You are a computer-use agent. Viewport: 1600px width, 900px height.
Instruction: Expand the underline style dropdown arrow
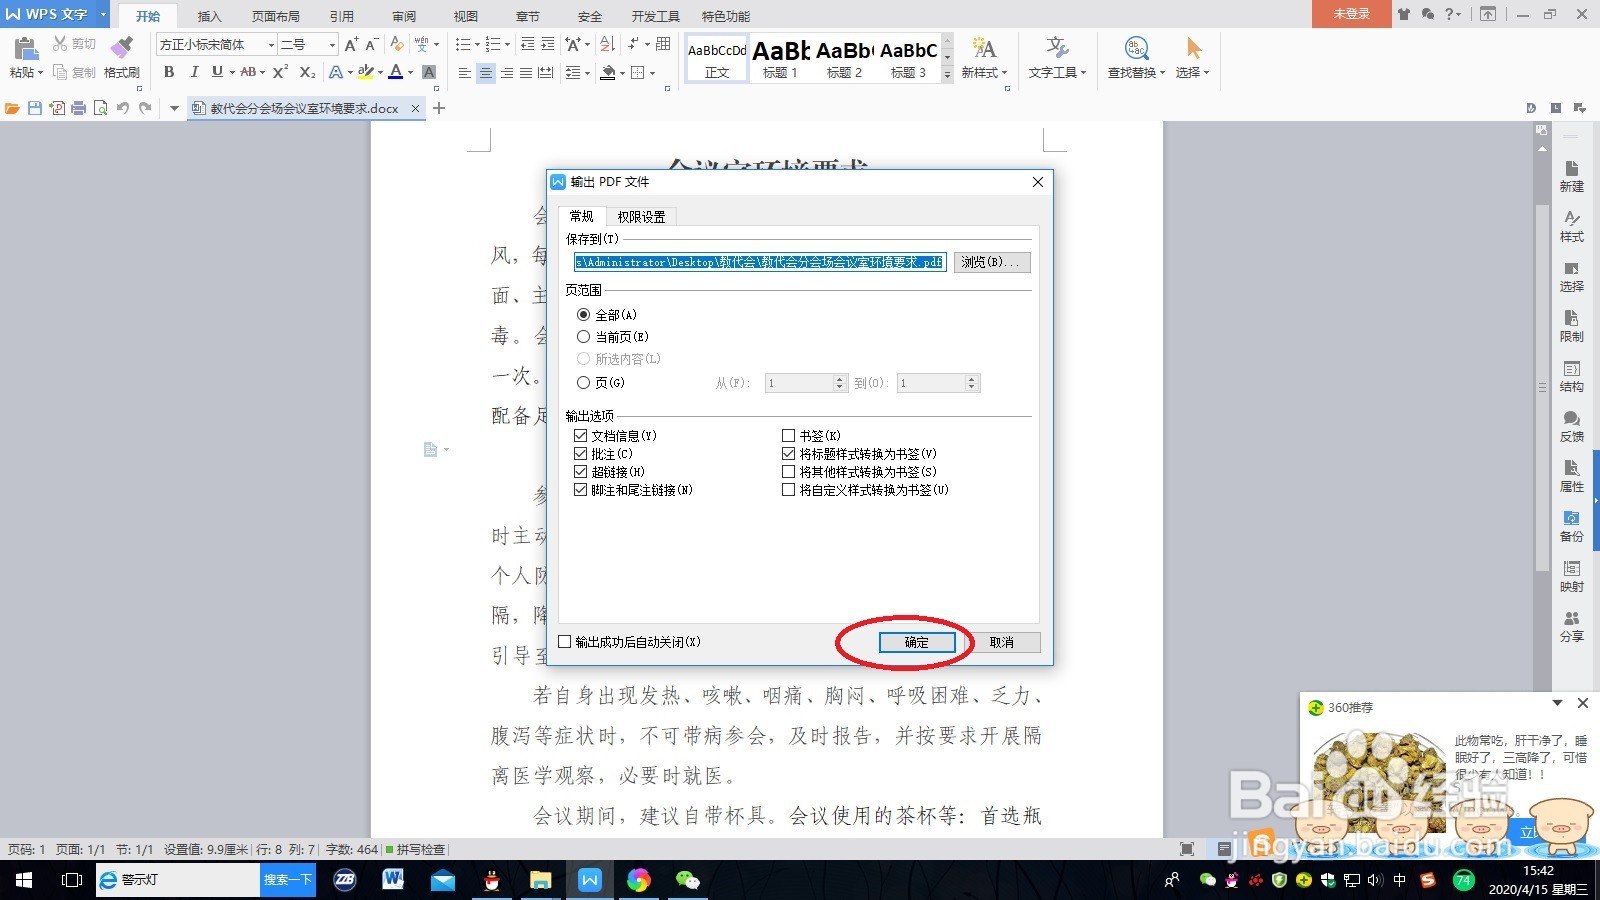232,72
